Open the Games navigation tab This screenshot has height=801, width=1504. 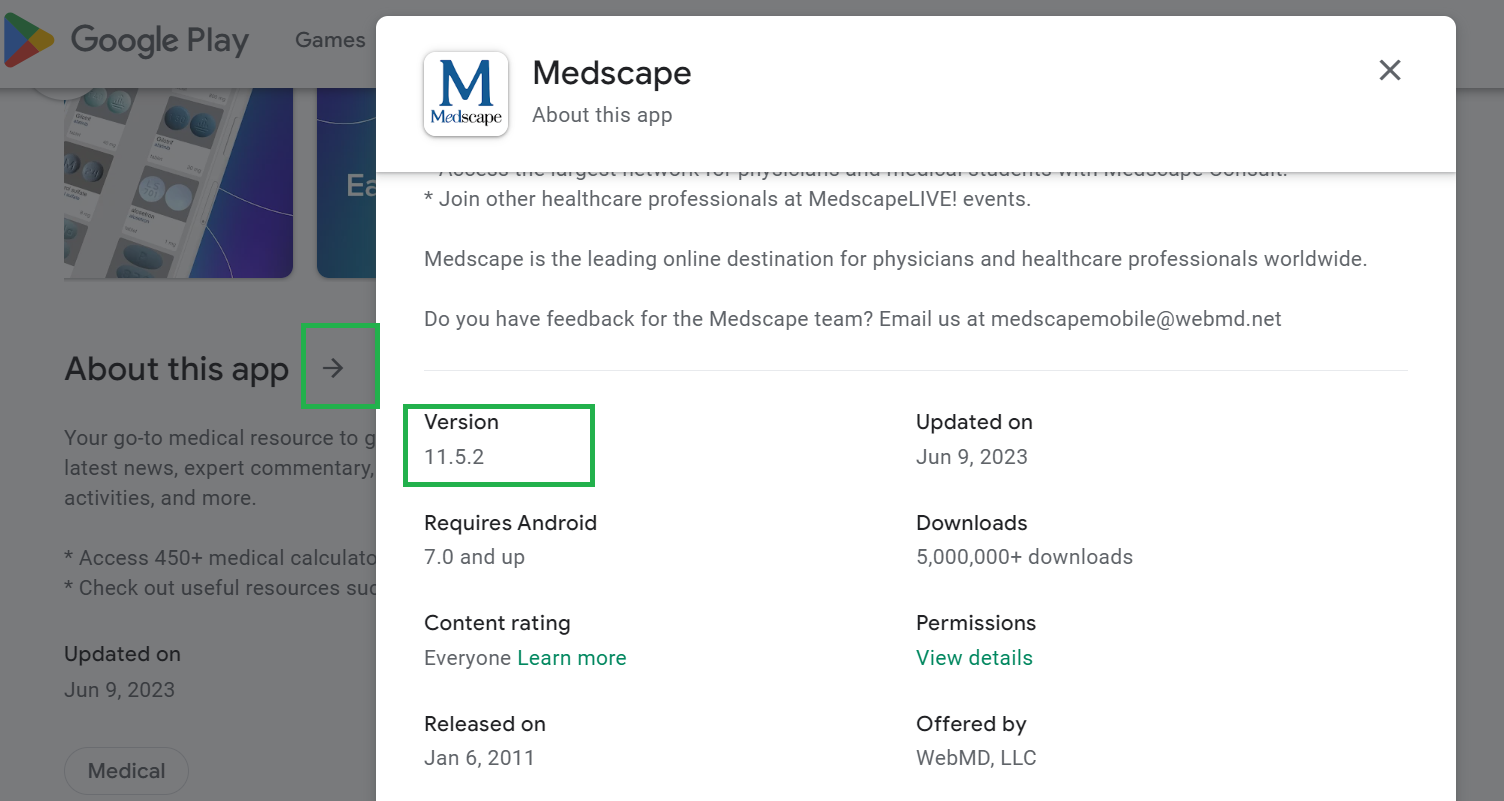tap(330, 40)
